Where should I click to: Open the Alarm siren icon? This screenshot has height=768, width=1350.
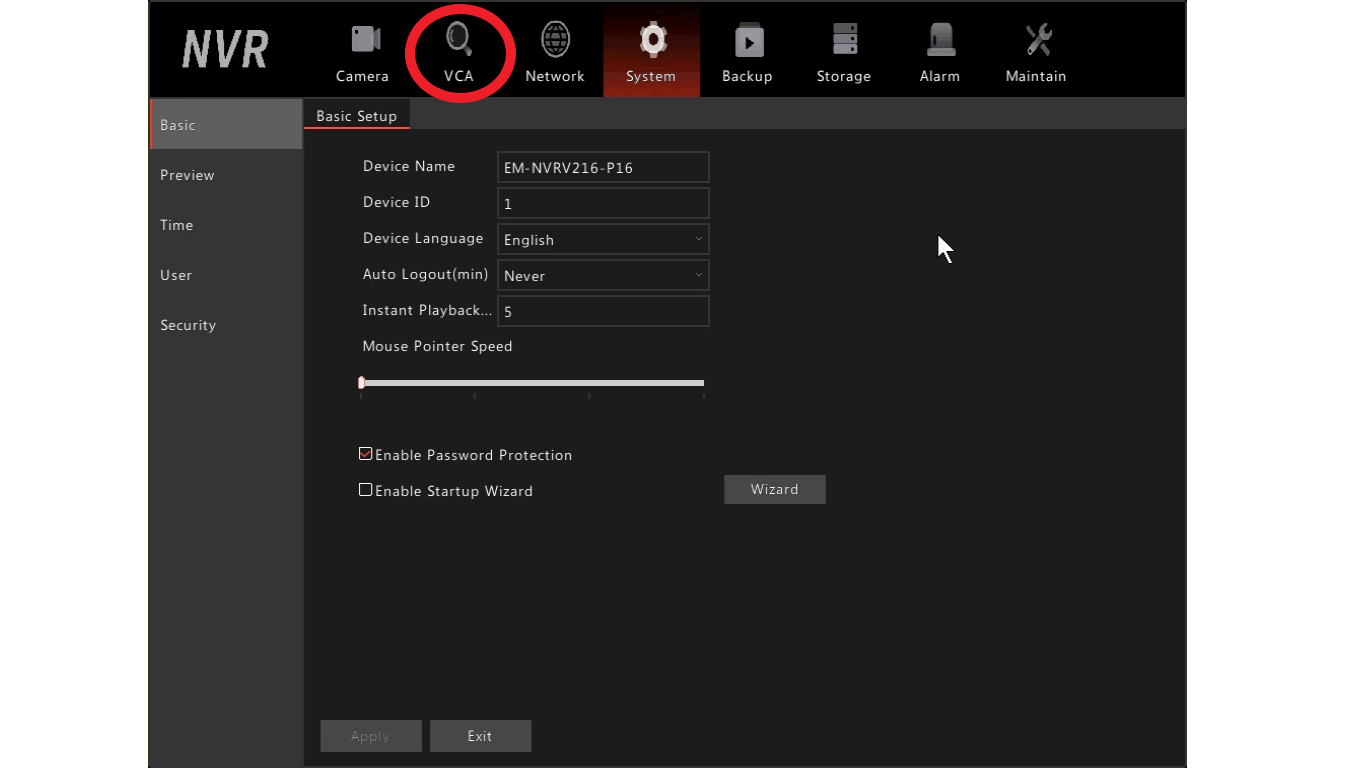coord(940,41)
